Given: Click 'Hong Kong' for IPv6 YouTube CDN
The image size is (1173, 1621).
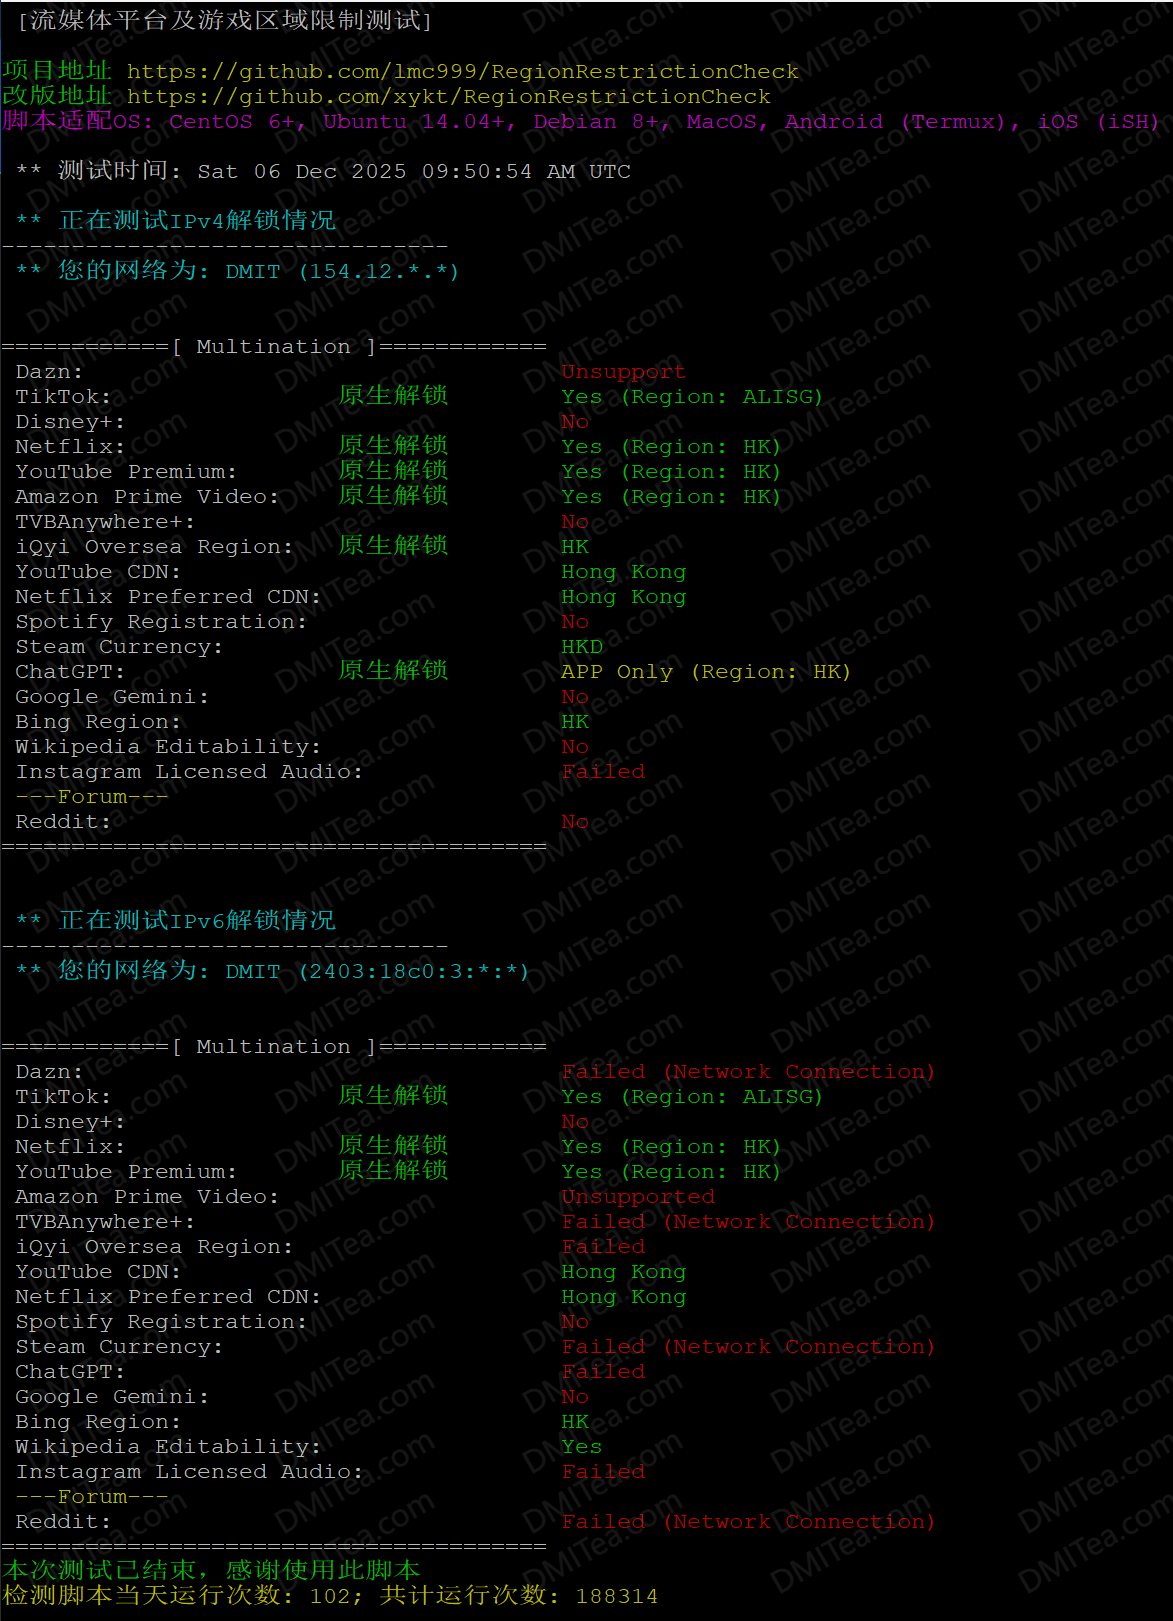Looking at the screenshot, I should 624,1271.
